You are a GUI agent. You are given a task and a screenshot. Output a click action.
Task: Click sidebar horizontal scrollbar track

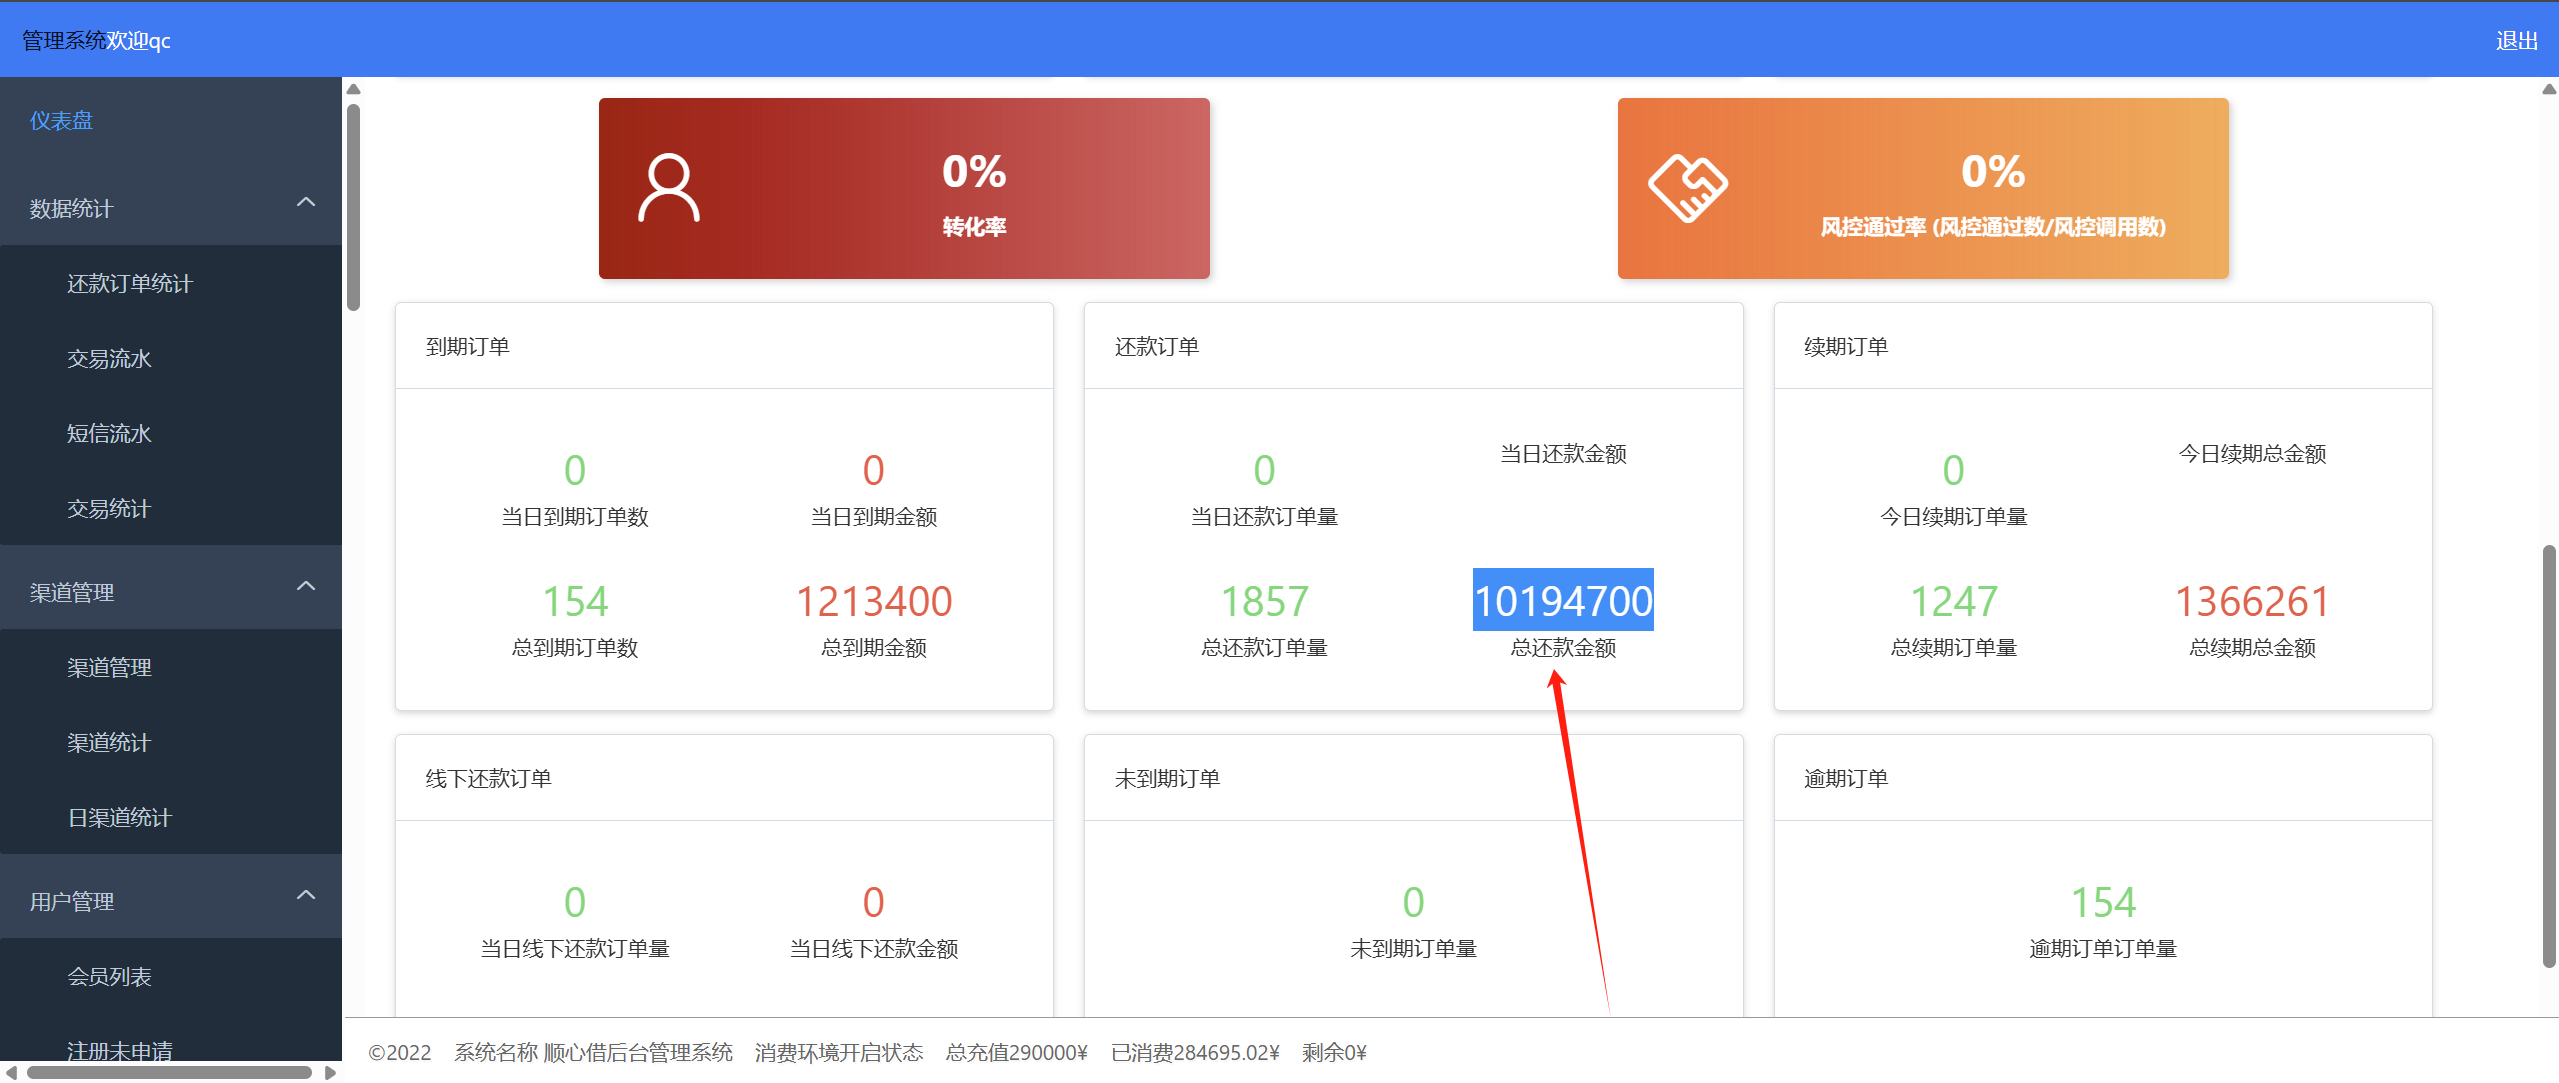pyautogui.click(x=170, y=1073)
